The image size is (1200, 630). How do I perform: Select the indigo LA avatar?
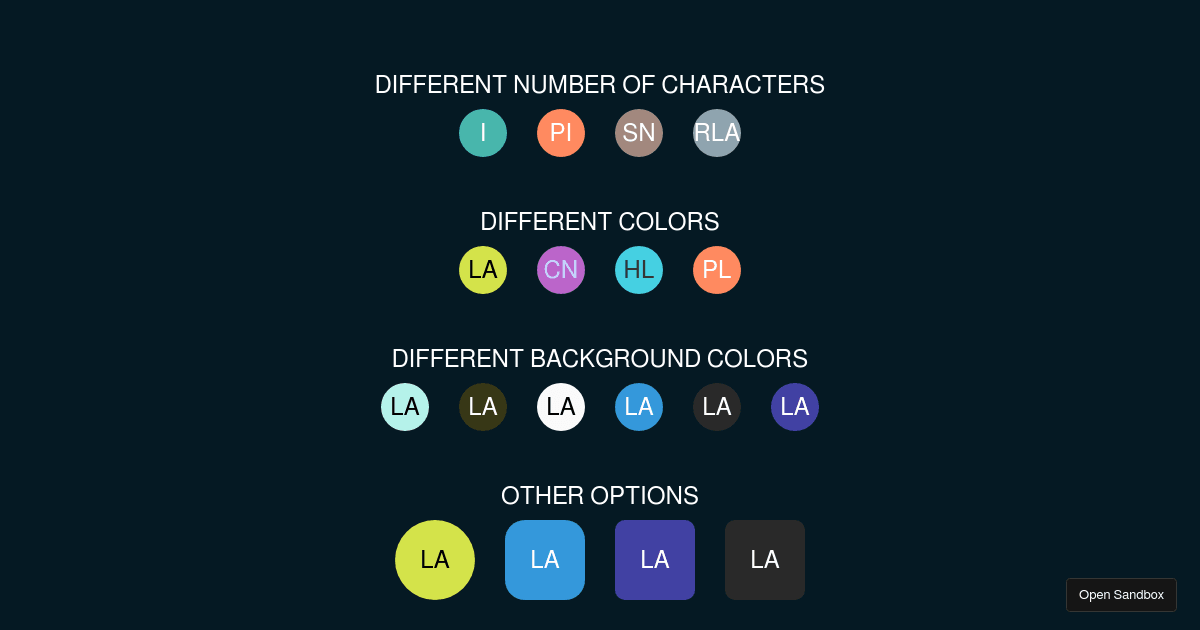795,406
